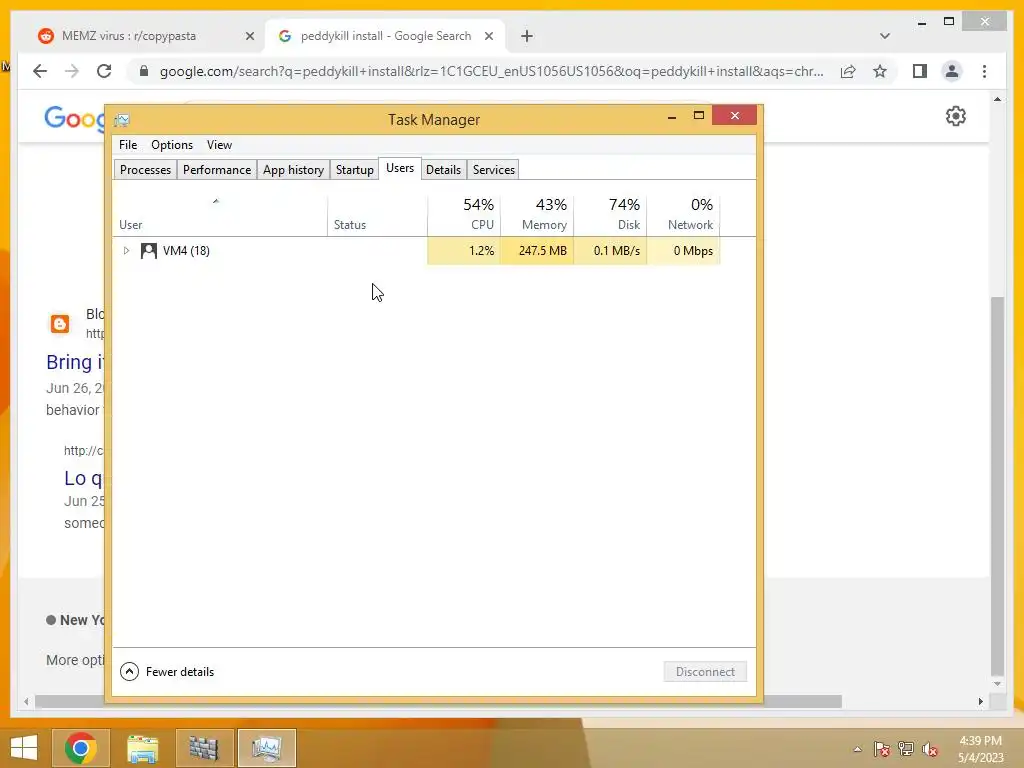Open the Chrome icon in the taskbar
This screenshot has width=1024, height=768.
[x=81, y=748]
